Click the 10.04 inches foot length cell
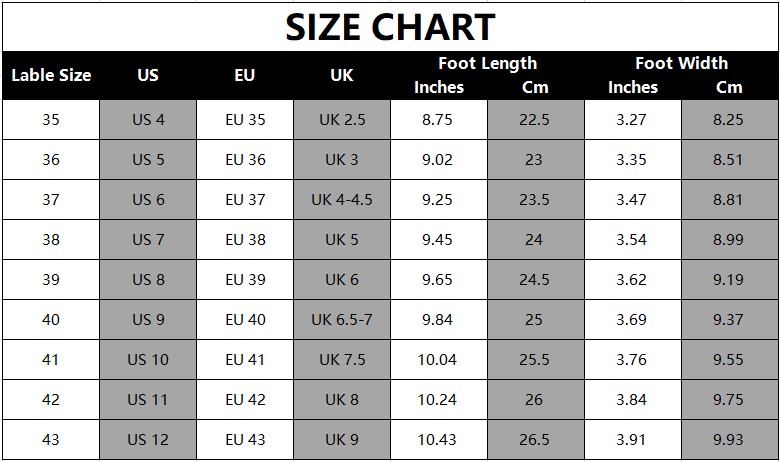 tap(438, 360)
